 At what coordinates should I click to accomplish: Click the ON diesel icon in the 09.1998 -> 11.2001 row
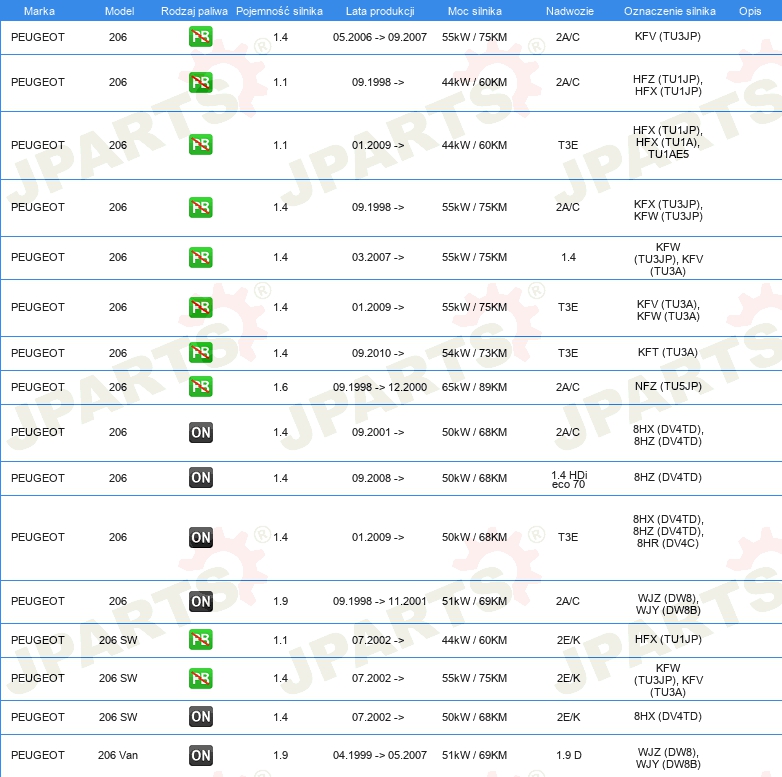tap(200, 601)
